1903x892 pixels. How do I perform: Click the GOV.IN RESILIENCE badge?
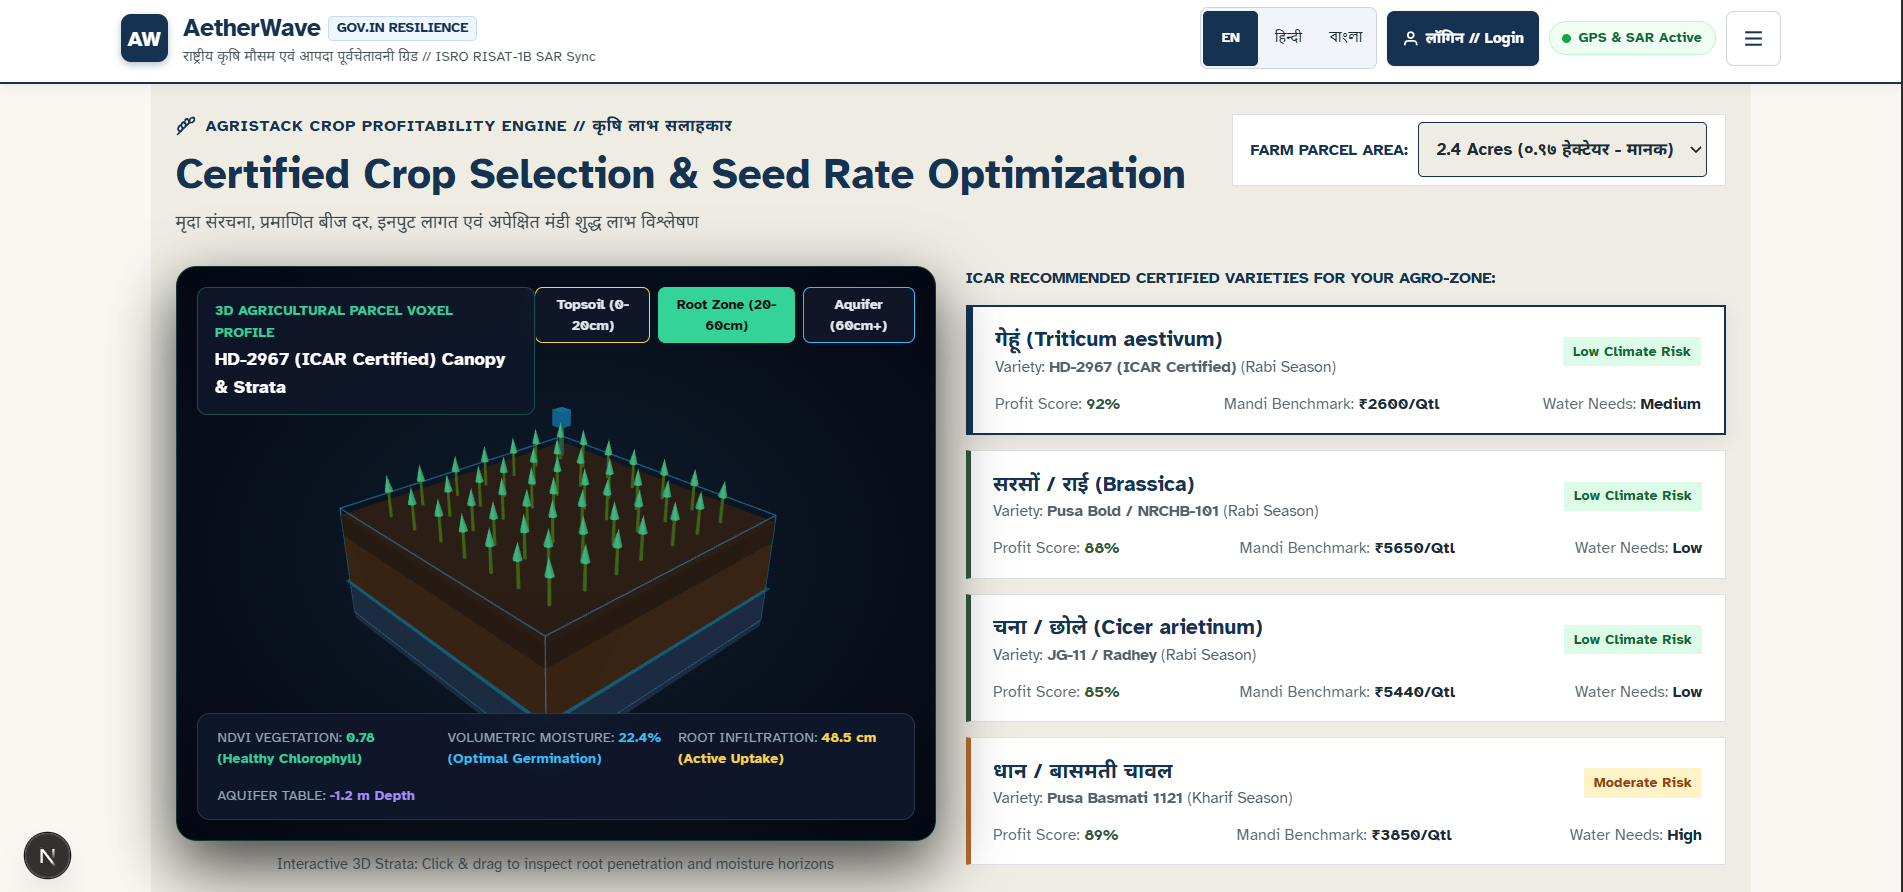(402, 28)
